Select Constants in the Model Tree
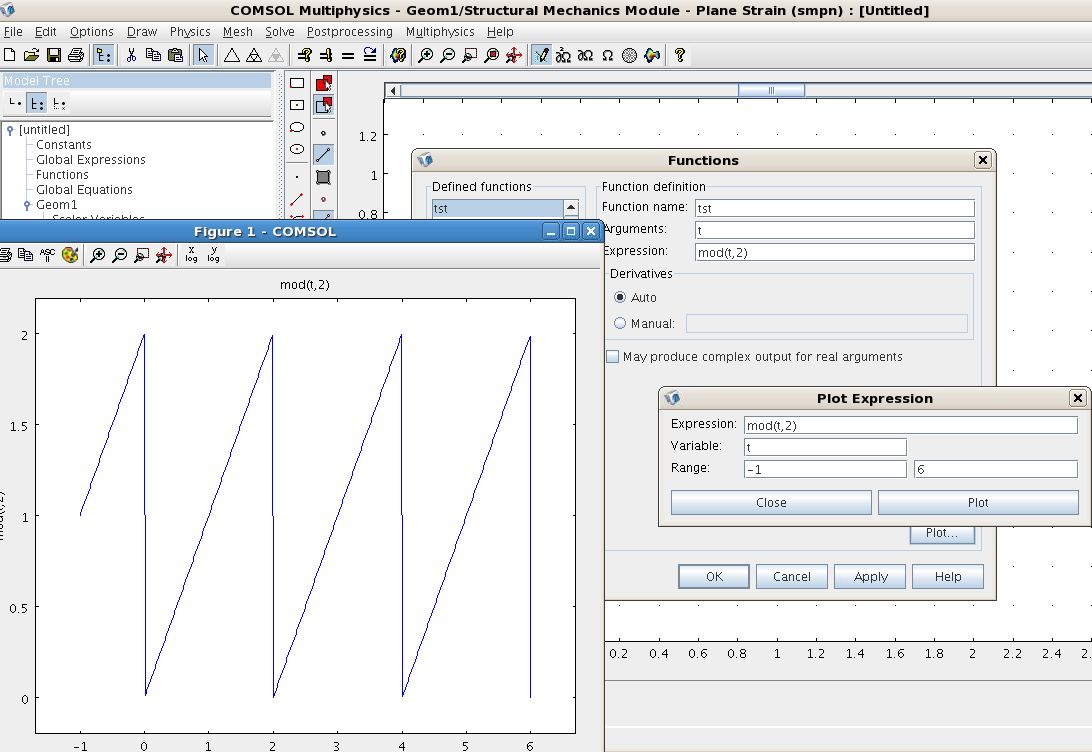Viewport: 1092px width, 752px height. coord(63,145)
